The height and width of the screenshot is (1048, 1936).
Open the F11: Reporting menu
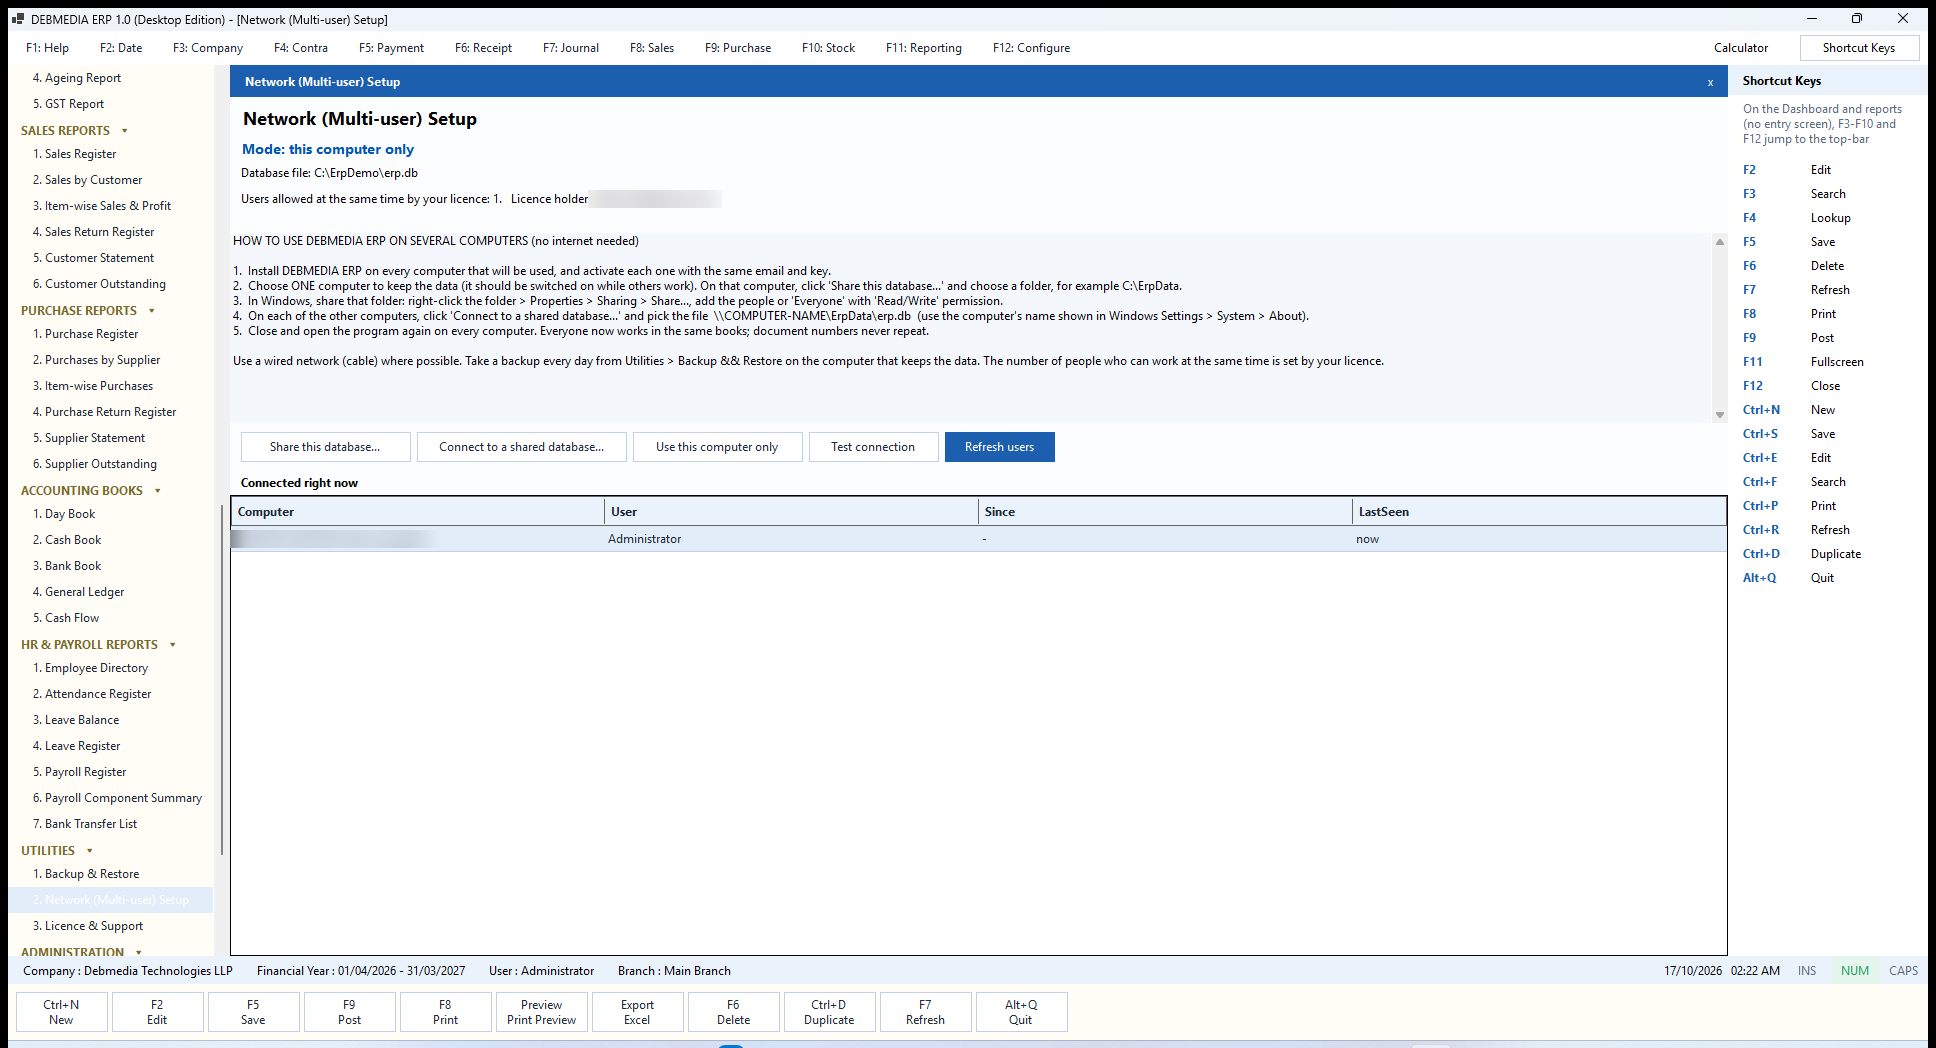[924, 48]
